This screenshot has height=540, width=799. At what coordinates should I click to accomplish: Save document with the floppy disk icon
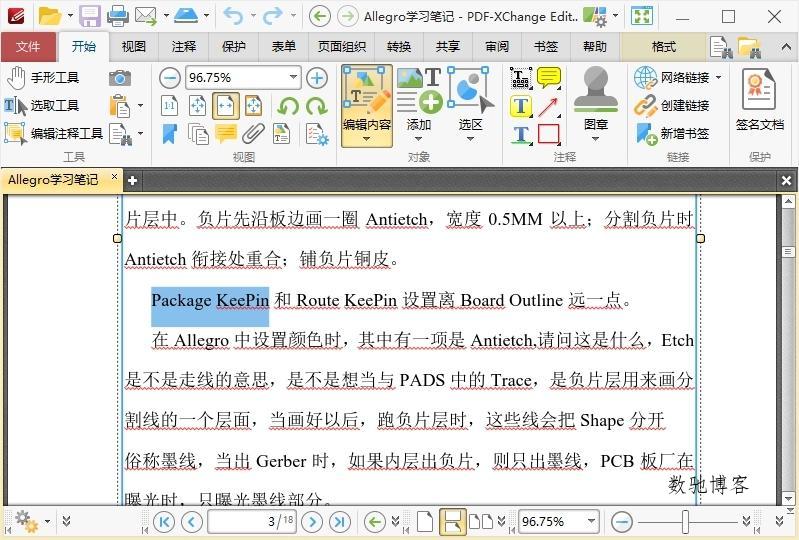[90, 16]
